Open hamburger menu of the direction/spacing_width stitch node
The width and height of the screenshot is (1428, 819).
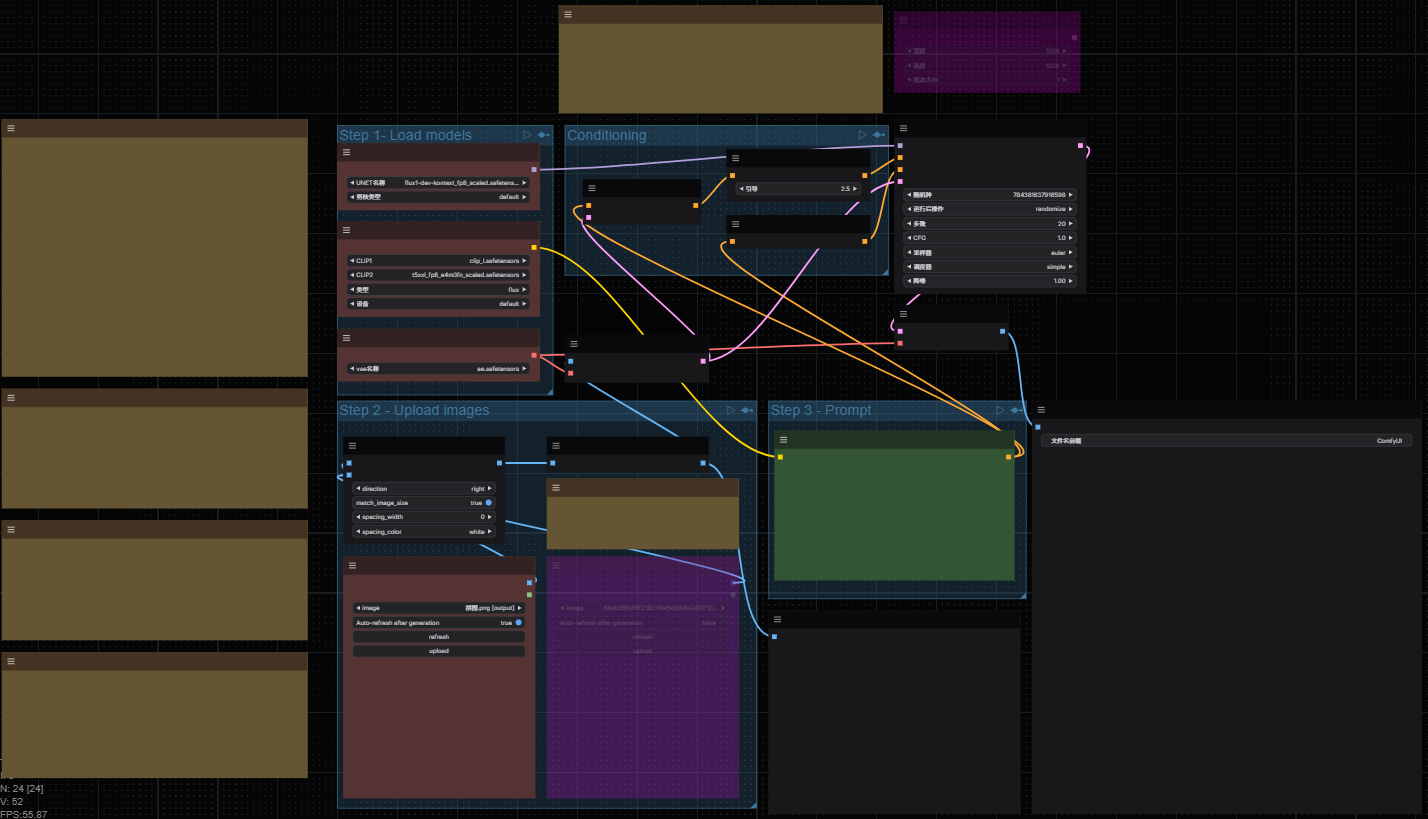coord(352,445)
